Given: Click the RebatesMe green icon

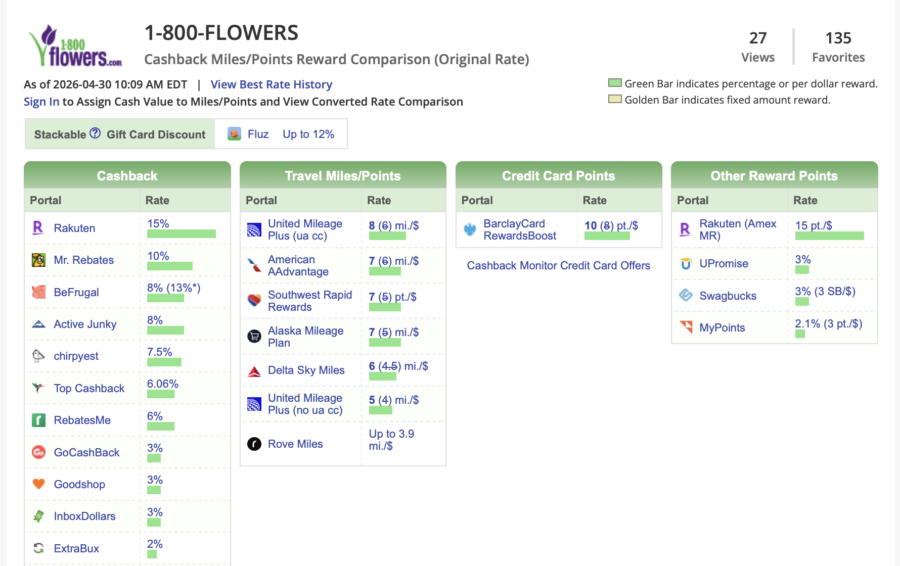Looking at the screenshot, I should click(x=38, y=420).
